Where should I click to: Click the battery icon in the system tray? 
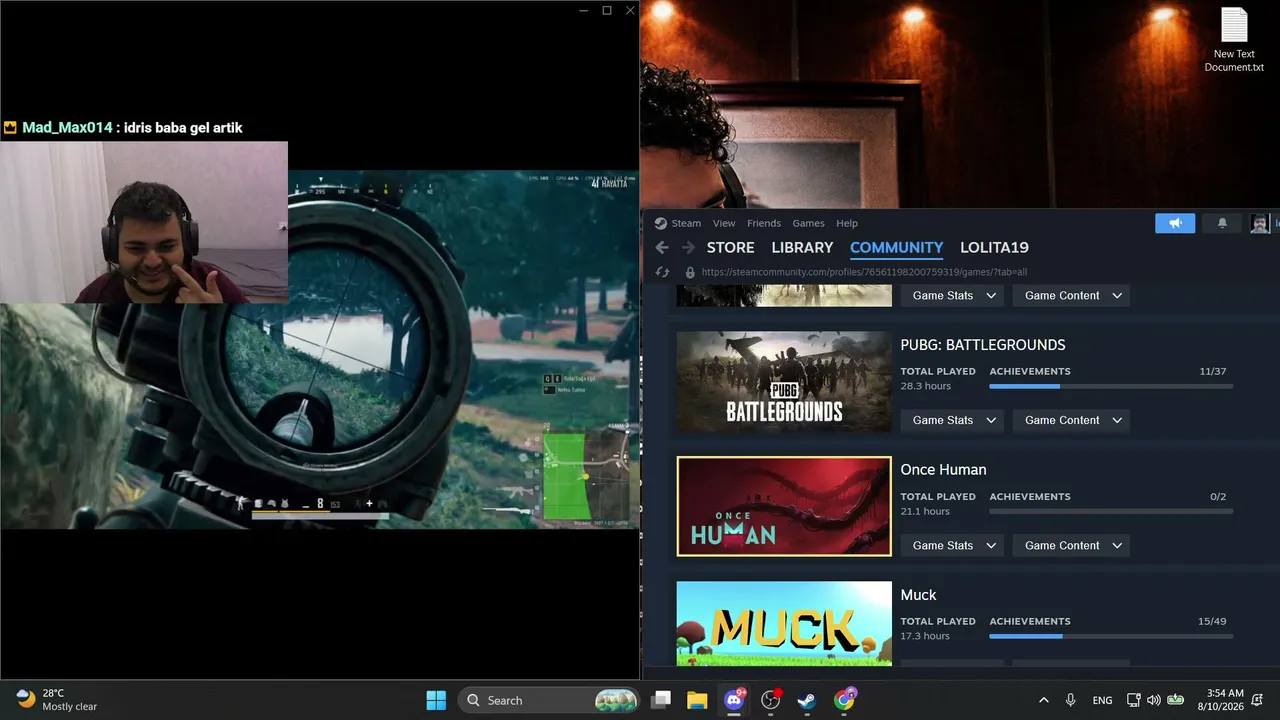coord(1176,700)
